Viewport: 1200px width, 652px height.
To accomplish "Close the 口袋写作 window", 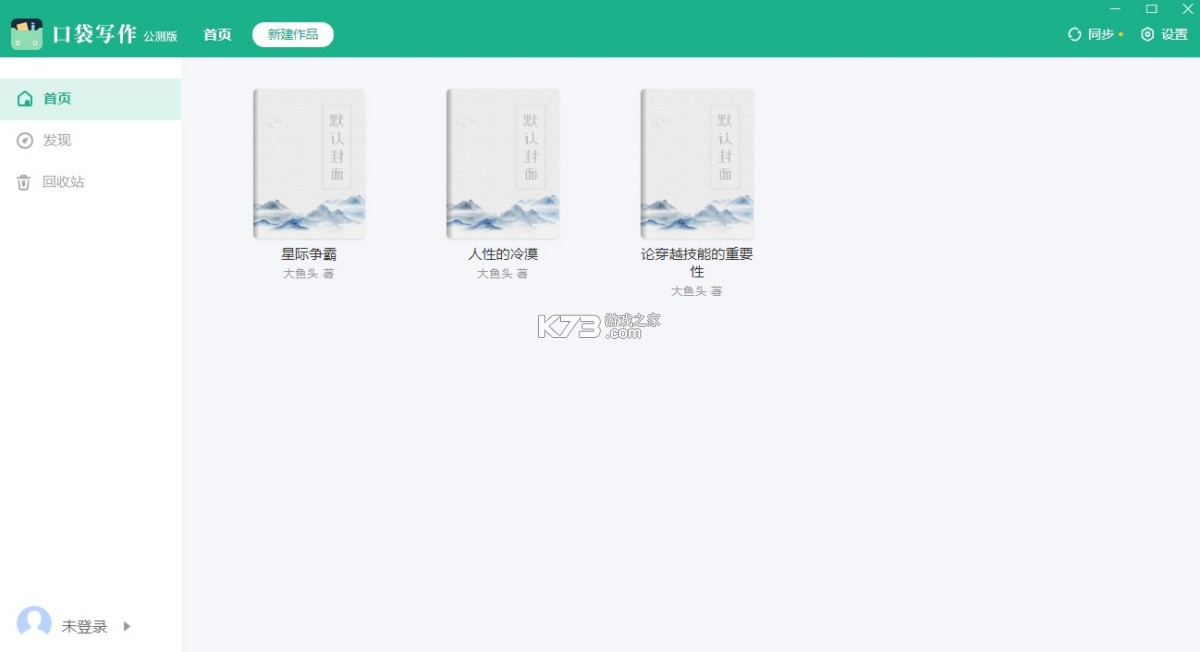I will [1187, 9].
